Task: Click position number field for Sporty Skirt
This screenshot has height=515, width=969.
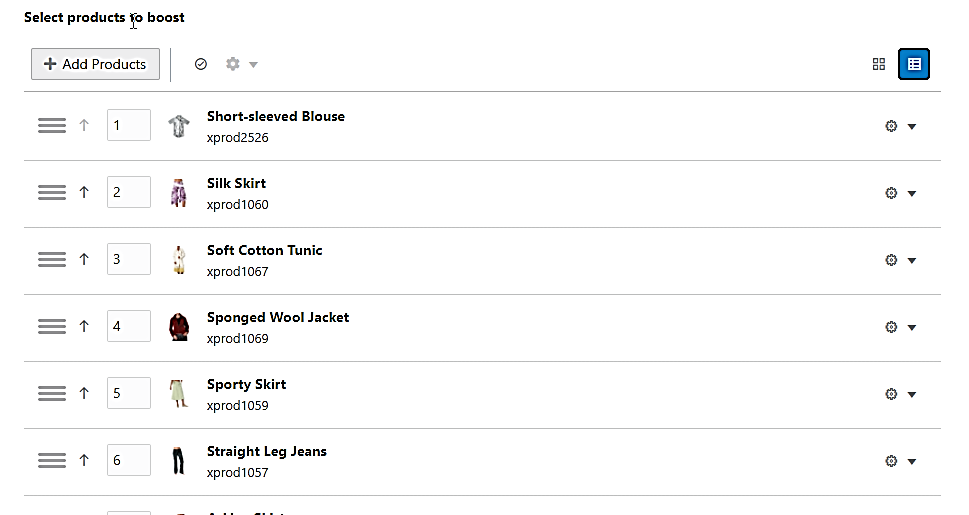Action: coord(129,393)
